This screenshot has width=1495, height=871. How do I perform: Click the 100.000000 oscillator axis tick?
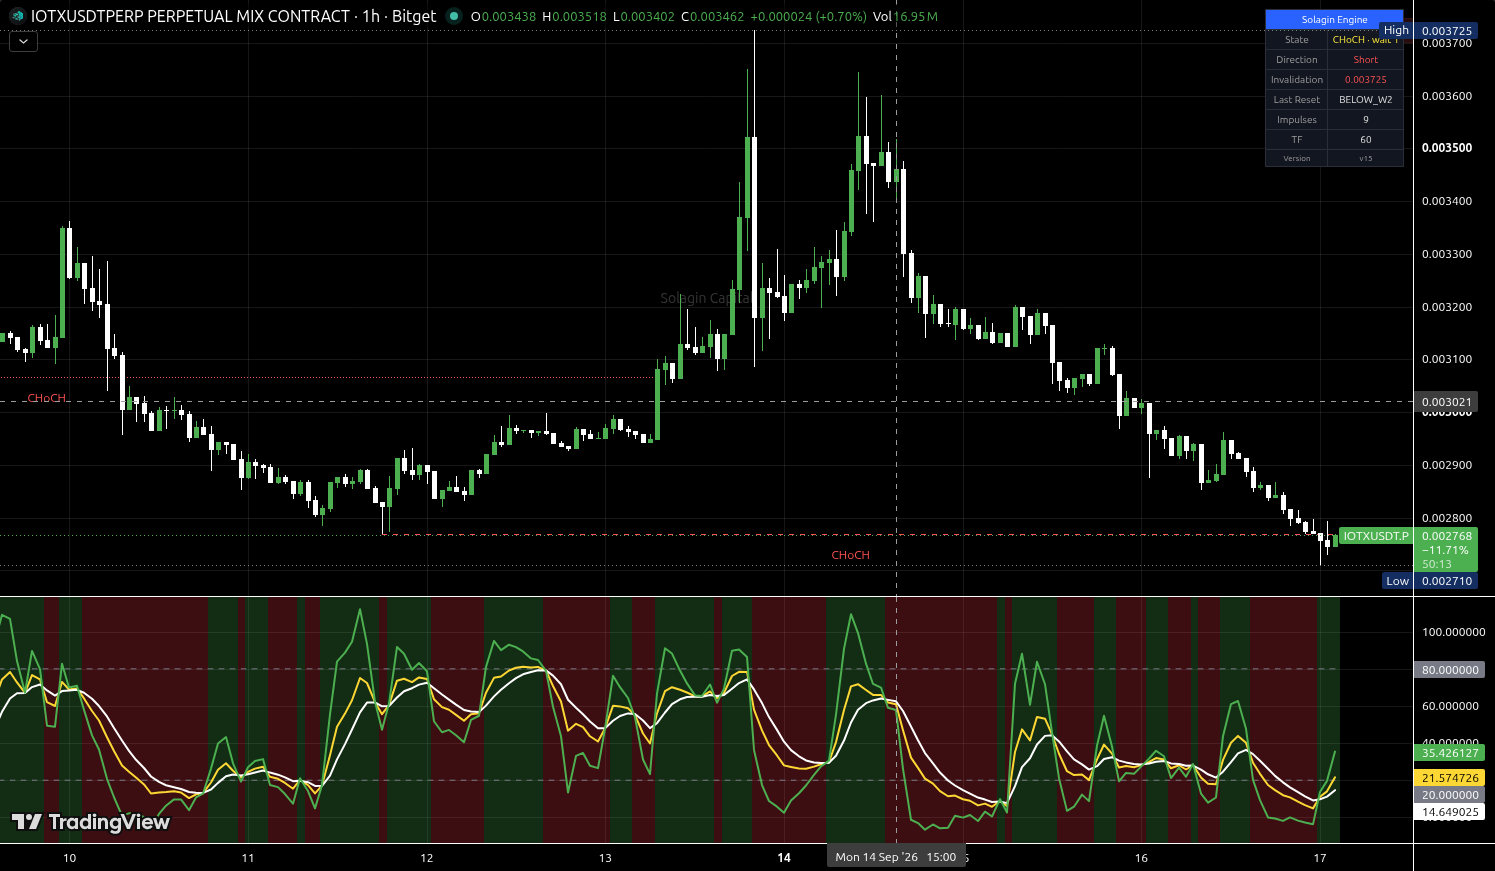[1453, 632]
